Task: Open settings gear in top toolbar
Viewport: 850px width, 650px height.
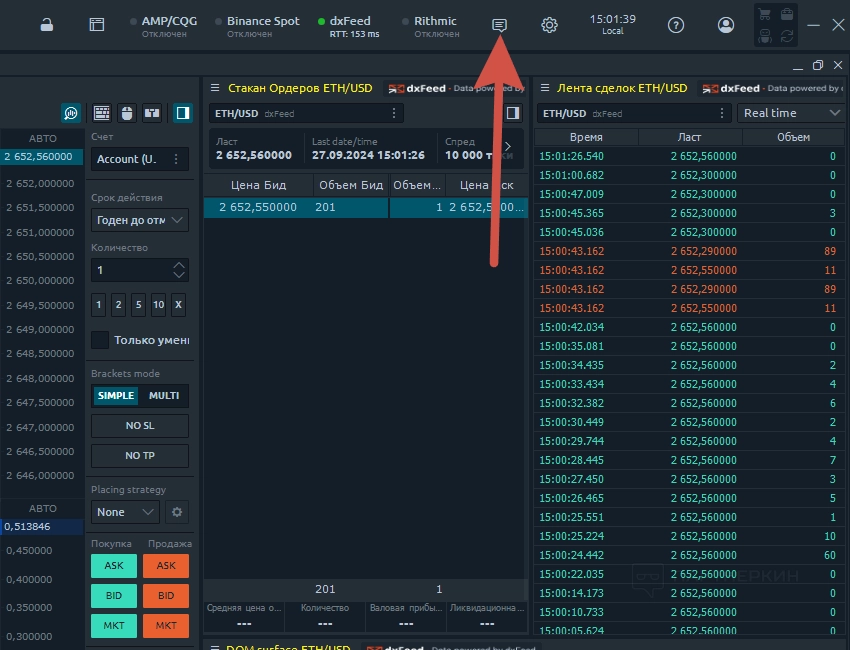Action: (549, 25)
